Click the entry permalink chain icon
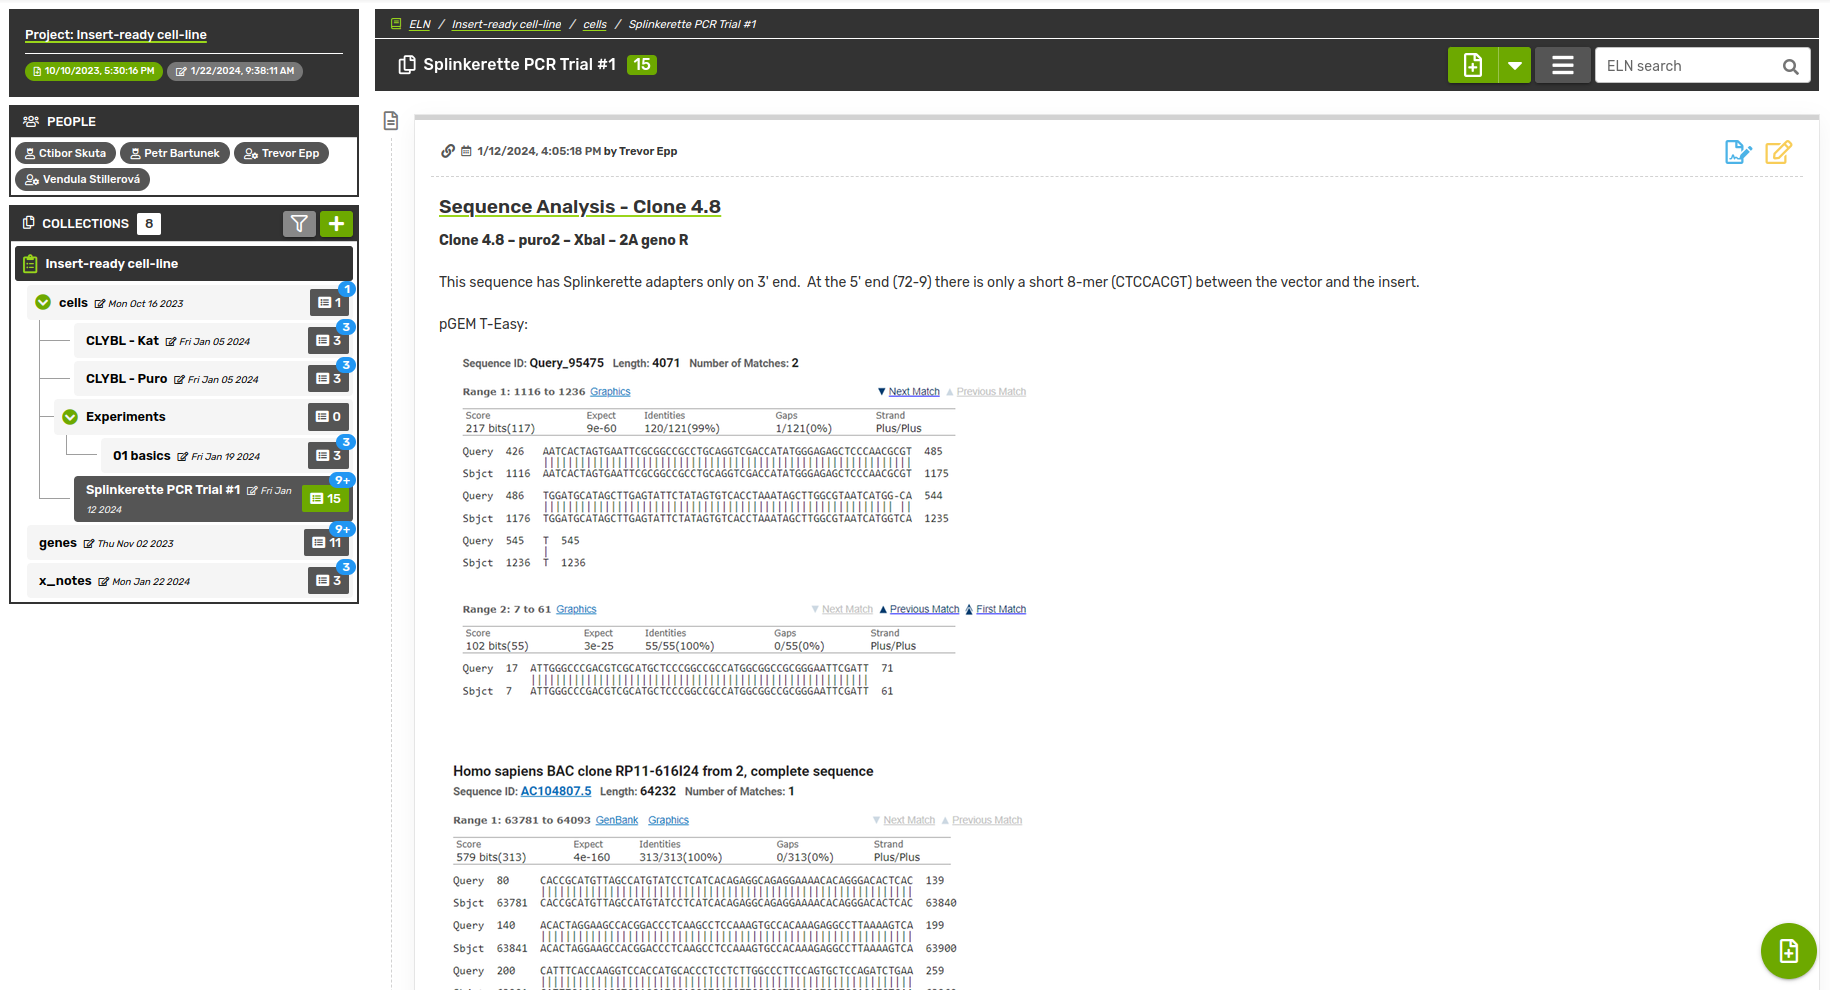Image resolution: width=1830 pixels, height=990 pixels. [448, 151]
